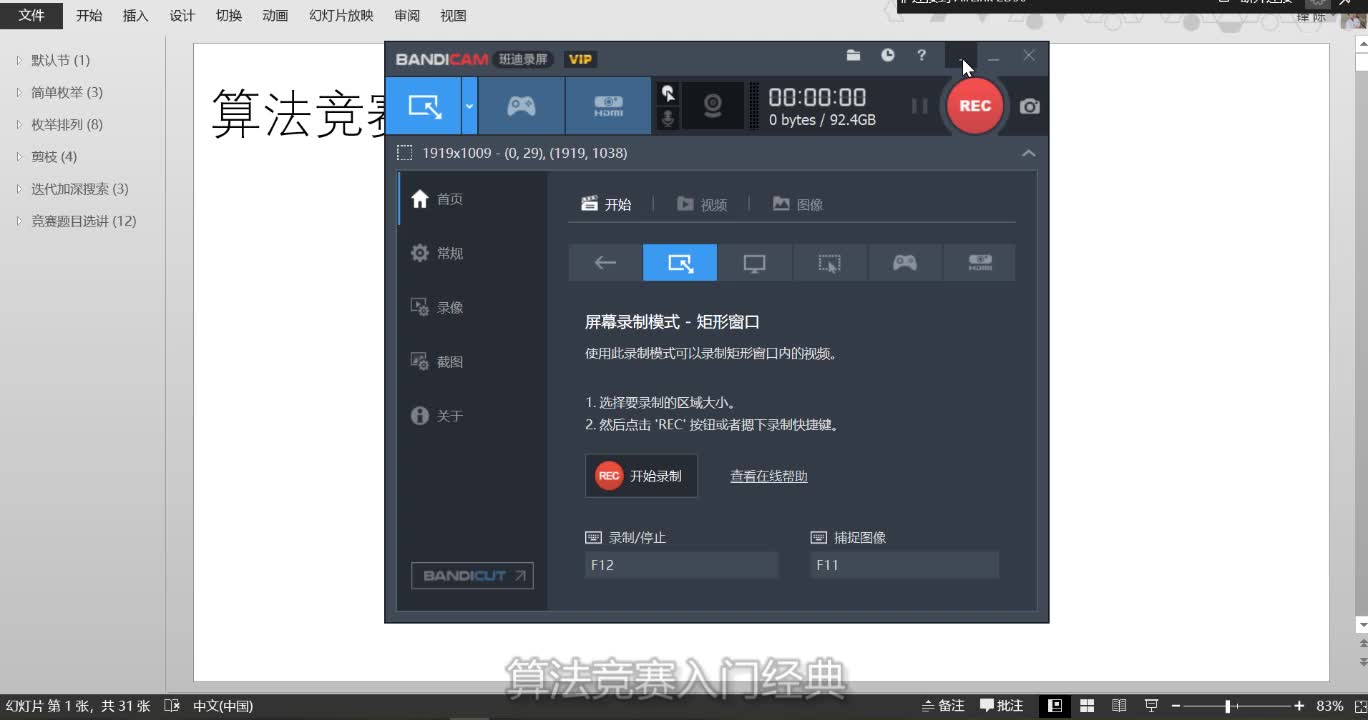The height and width of the screenshot is (720, 1368).
Task: Open PowerPoint 审阅 ribbon tab
Action: click(407, 16)
